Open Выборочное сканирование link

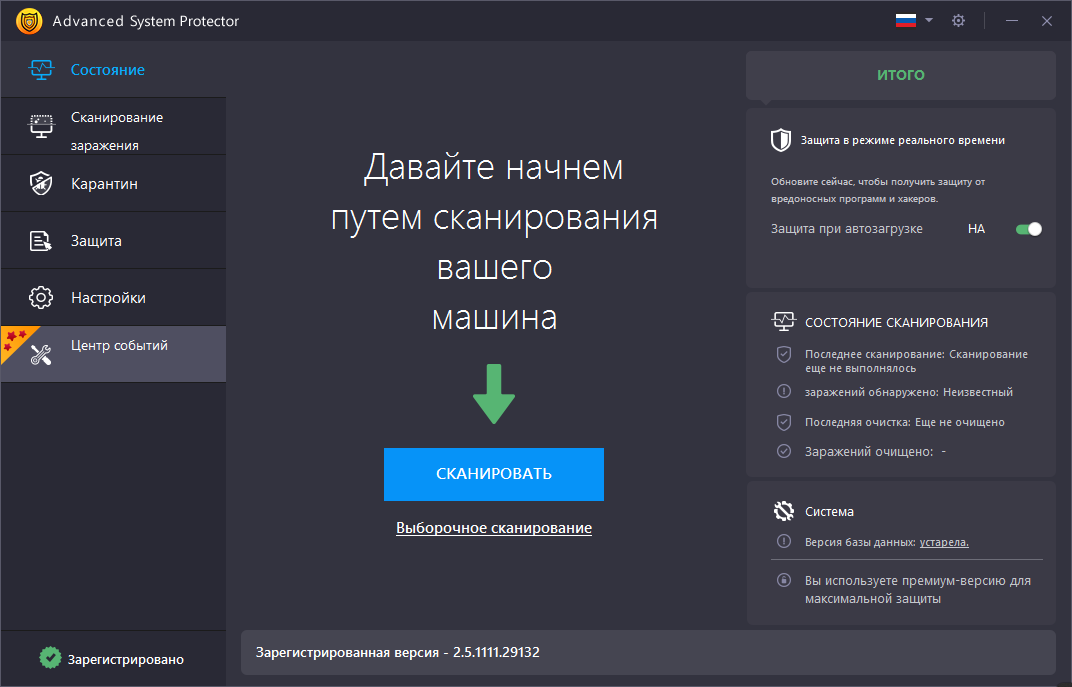[494, 528]
